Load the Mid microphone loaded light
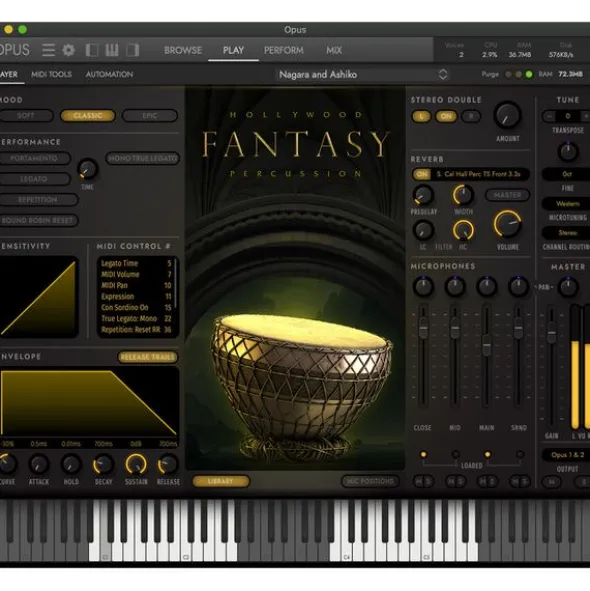The image size is (590, 591). pyautogui.click(x=455, y=455)
